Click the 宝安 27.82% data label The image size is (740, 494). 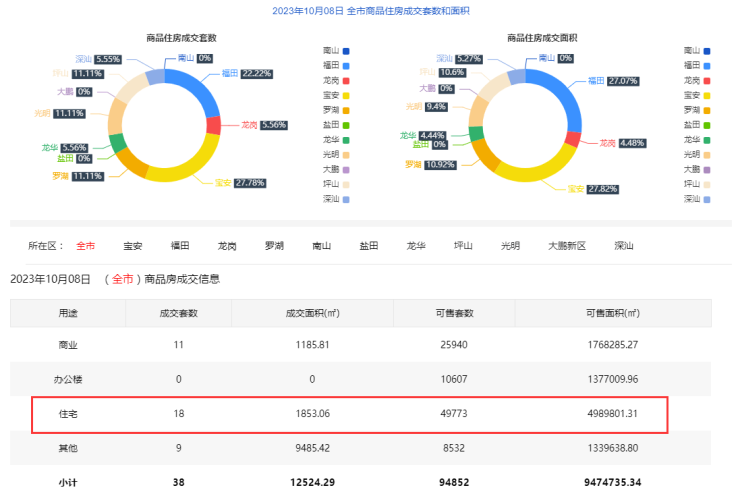[599, 188]
